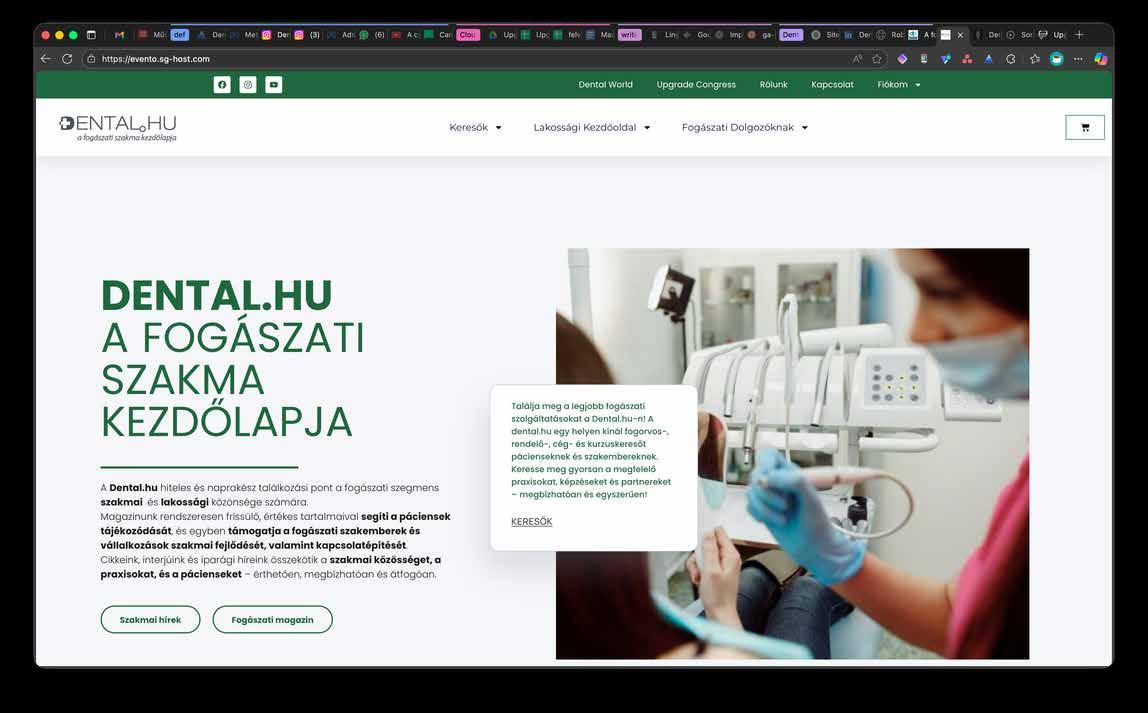
Task: Open the Facebook social icon
Action: coord(222,85)
